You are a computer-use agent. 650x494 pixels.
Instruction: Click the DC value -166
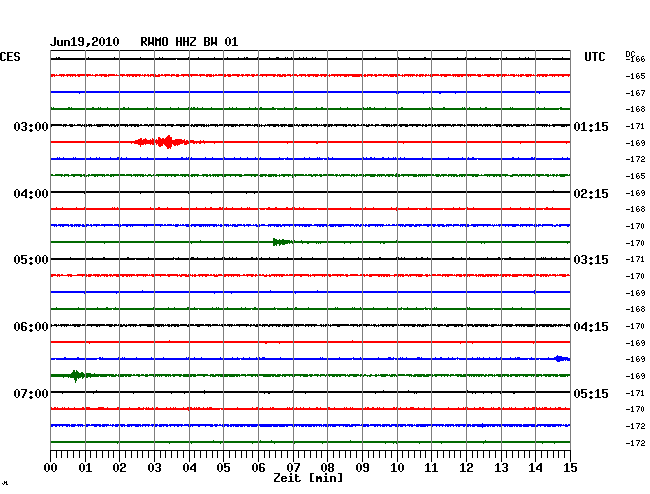click(635, 59)
